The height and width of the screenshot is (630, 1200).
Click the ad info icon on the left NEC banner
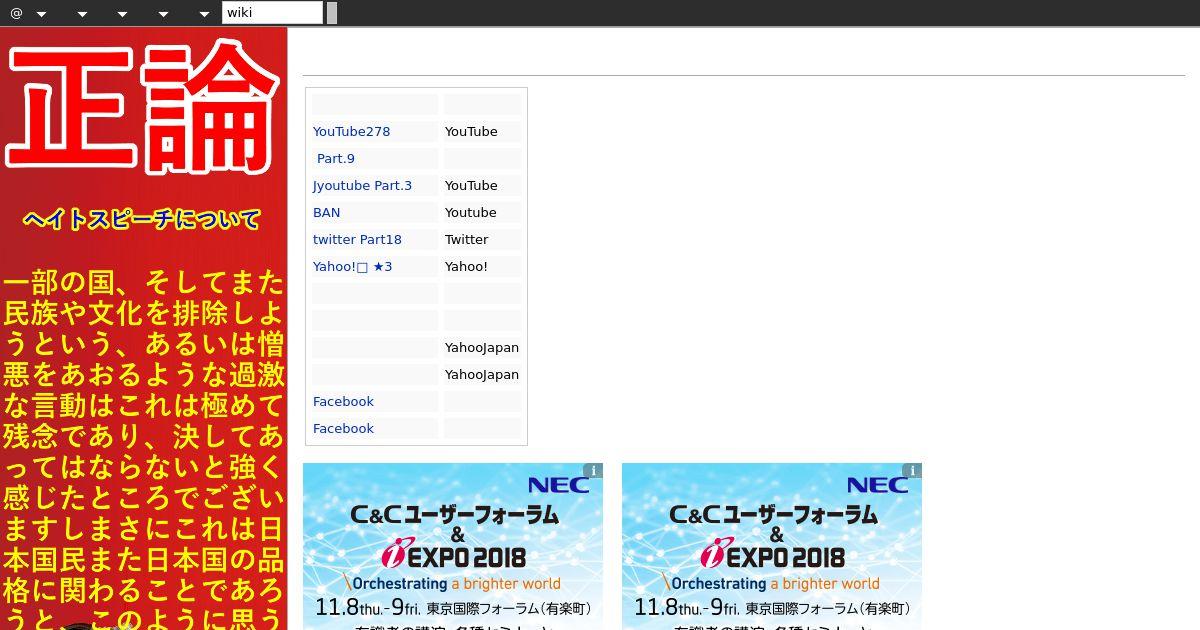pyautogui.click(x=593, y=471)
